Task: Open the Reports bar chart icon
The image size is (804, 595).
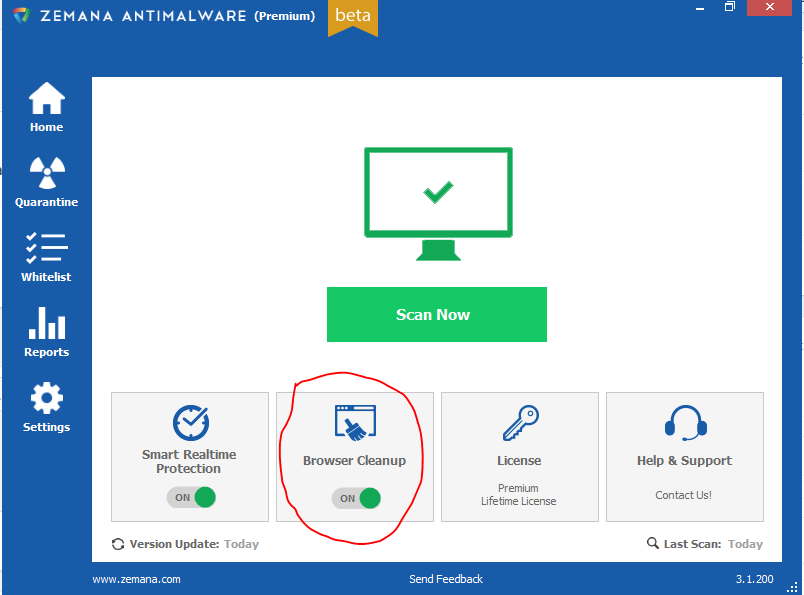Action: [x=47, y=323]
